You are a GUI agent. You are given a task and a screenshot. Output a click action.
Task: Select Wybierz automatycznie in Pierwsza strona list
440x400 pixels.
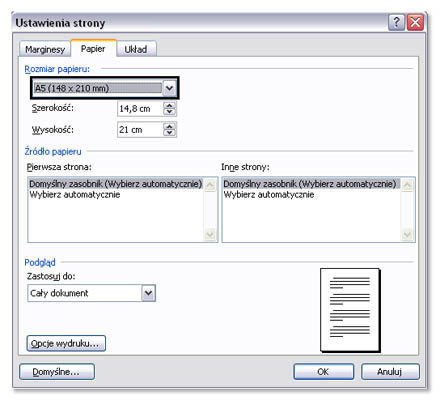click(x=75, y=195)
